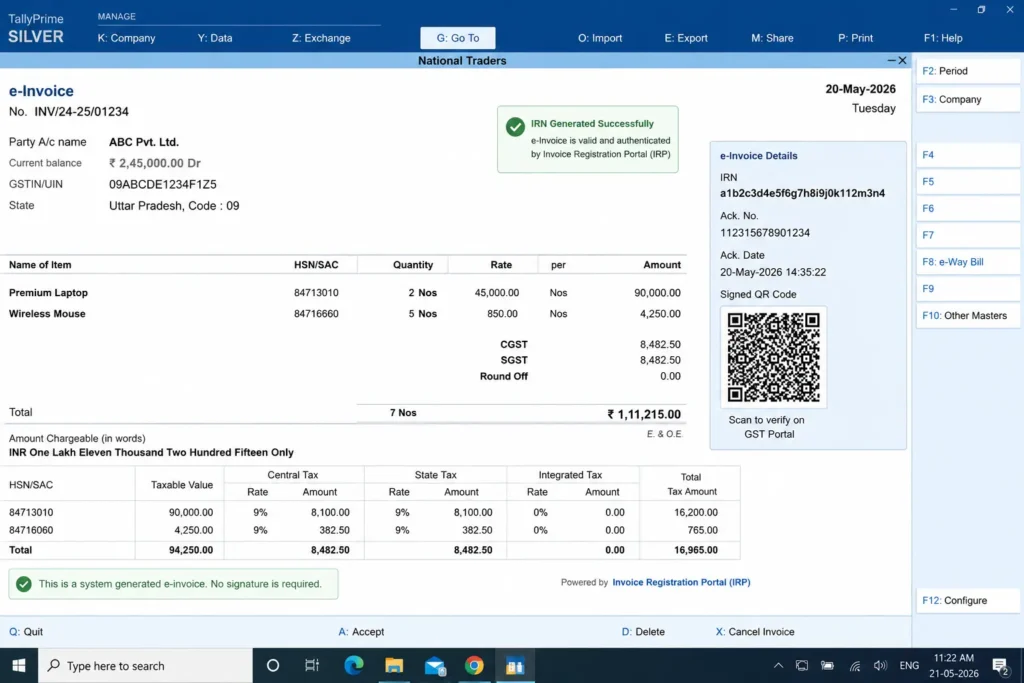This screenshot has height=683, width=1024.
Task: Click total amount ₹ 1,11,215.00
Action: coord(644,414)
